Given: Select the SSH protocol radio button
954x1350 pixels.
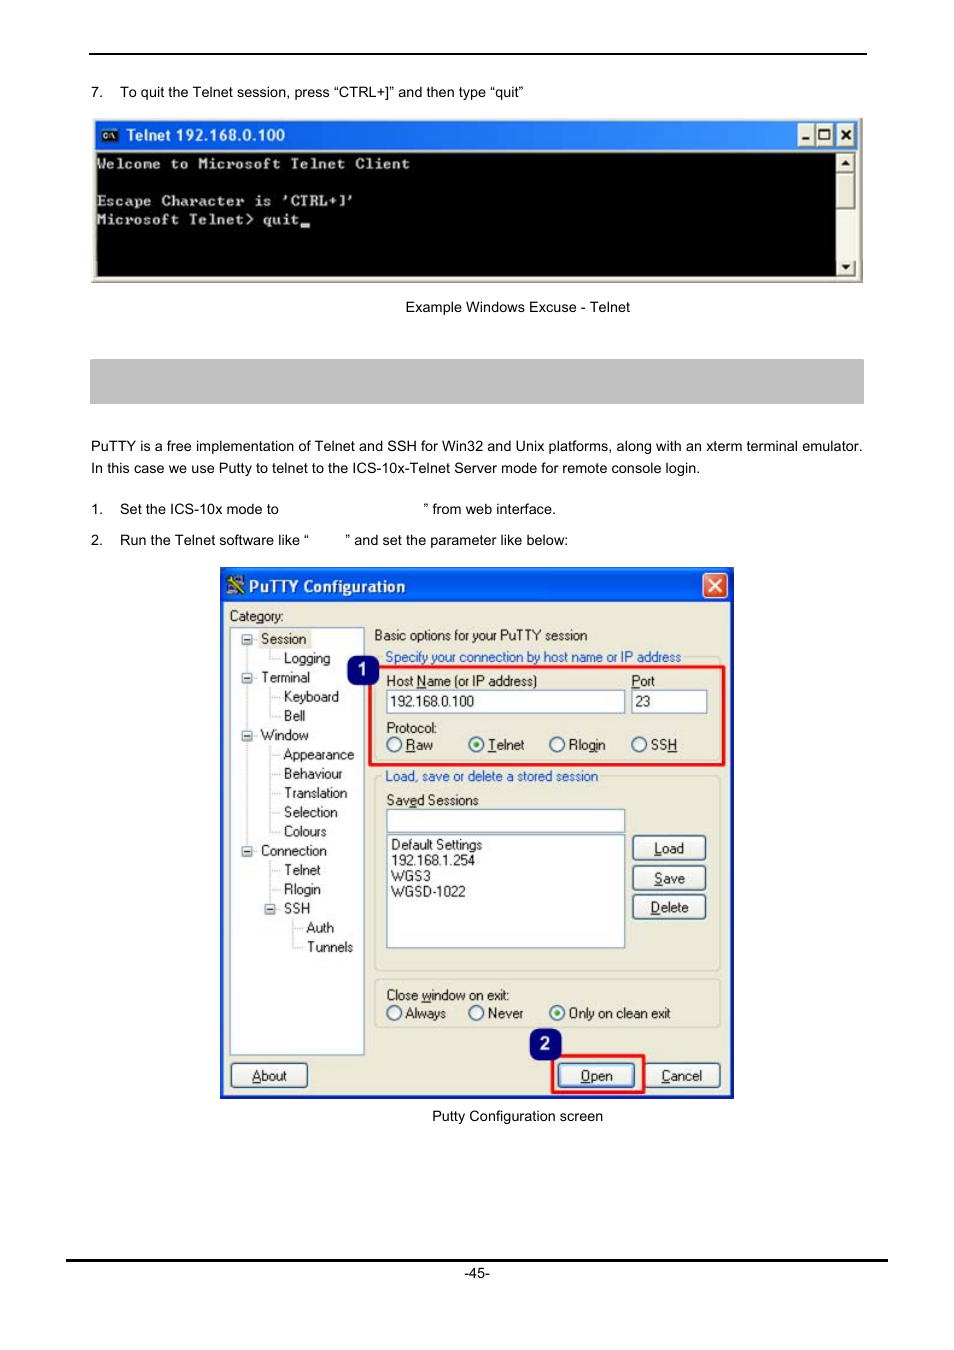Looking at the screenshot, I should [x=639, y=745].
